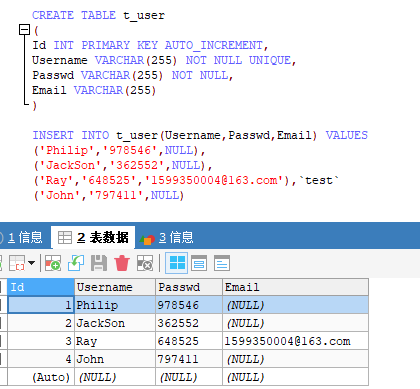This screenshot has width=420, height=389.
Task: Select email cell 1599350004@163.com
Action: [x=296, y=341]
